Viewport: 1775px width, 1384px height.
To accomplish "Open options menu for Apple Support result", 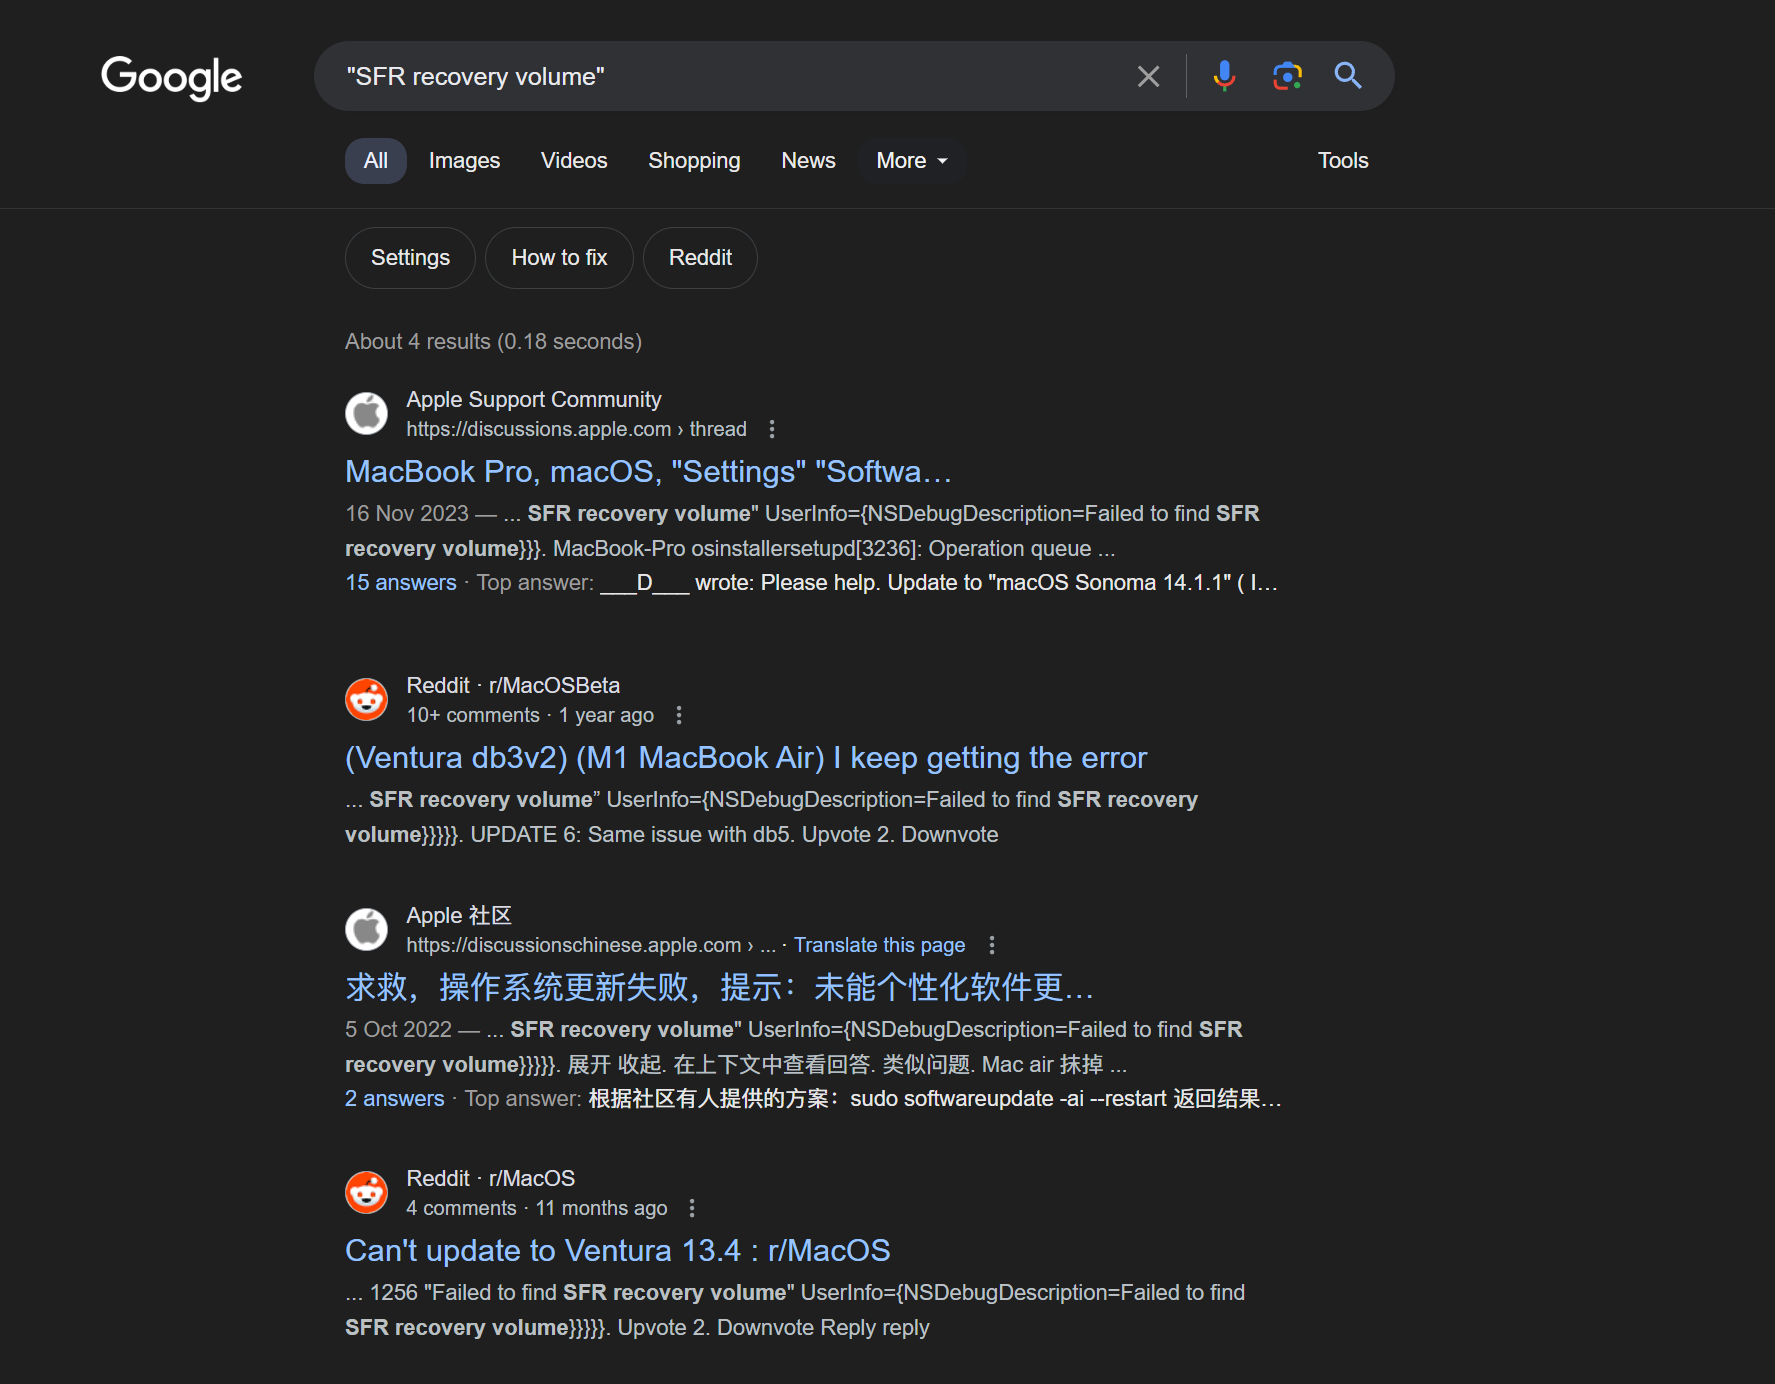I will tap(772, 428).
